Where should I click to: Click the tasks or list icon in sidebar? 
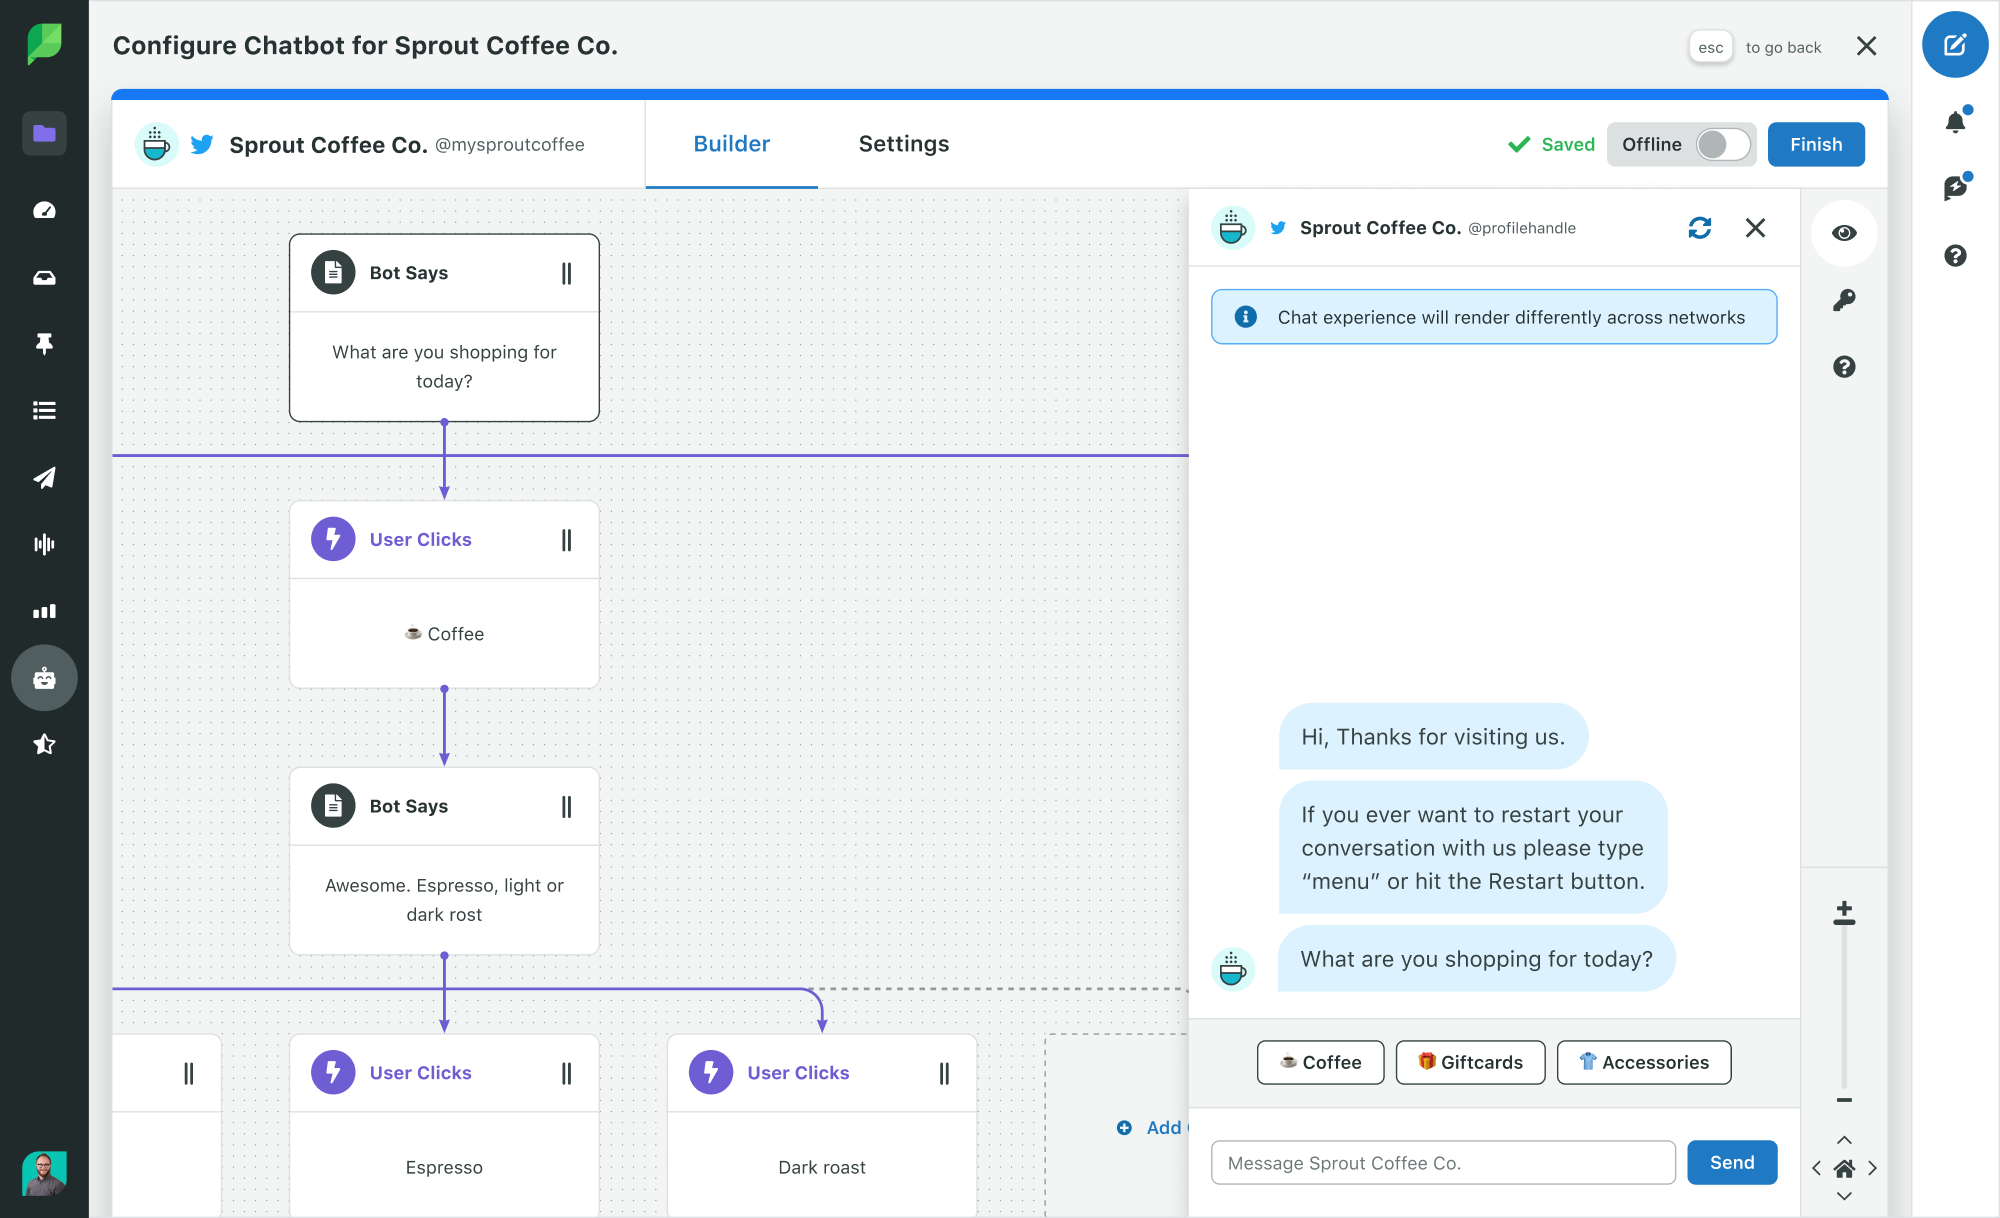[x=41, y=410]
